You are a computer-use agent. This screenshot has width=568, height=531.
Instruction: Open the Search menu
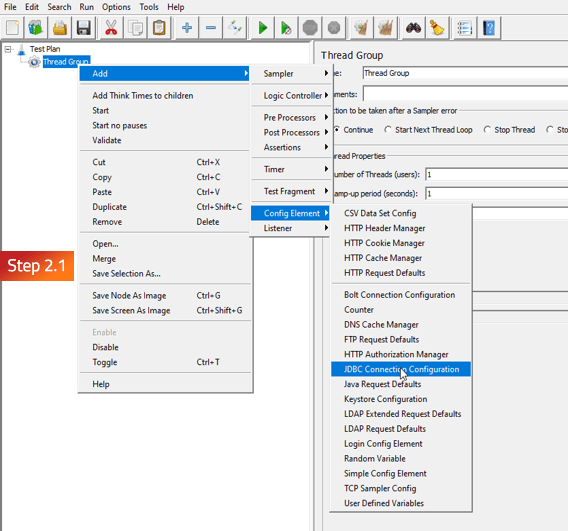pos(59,7)
